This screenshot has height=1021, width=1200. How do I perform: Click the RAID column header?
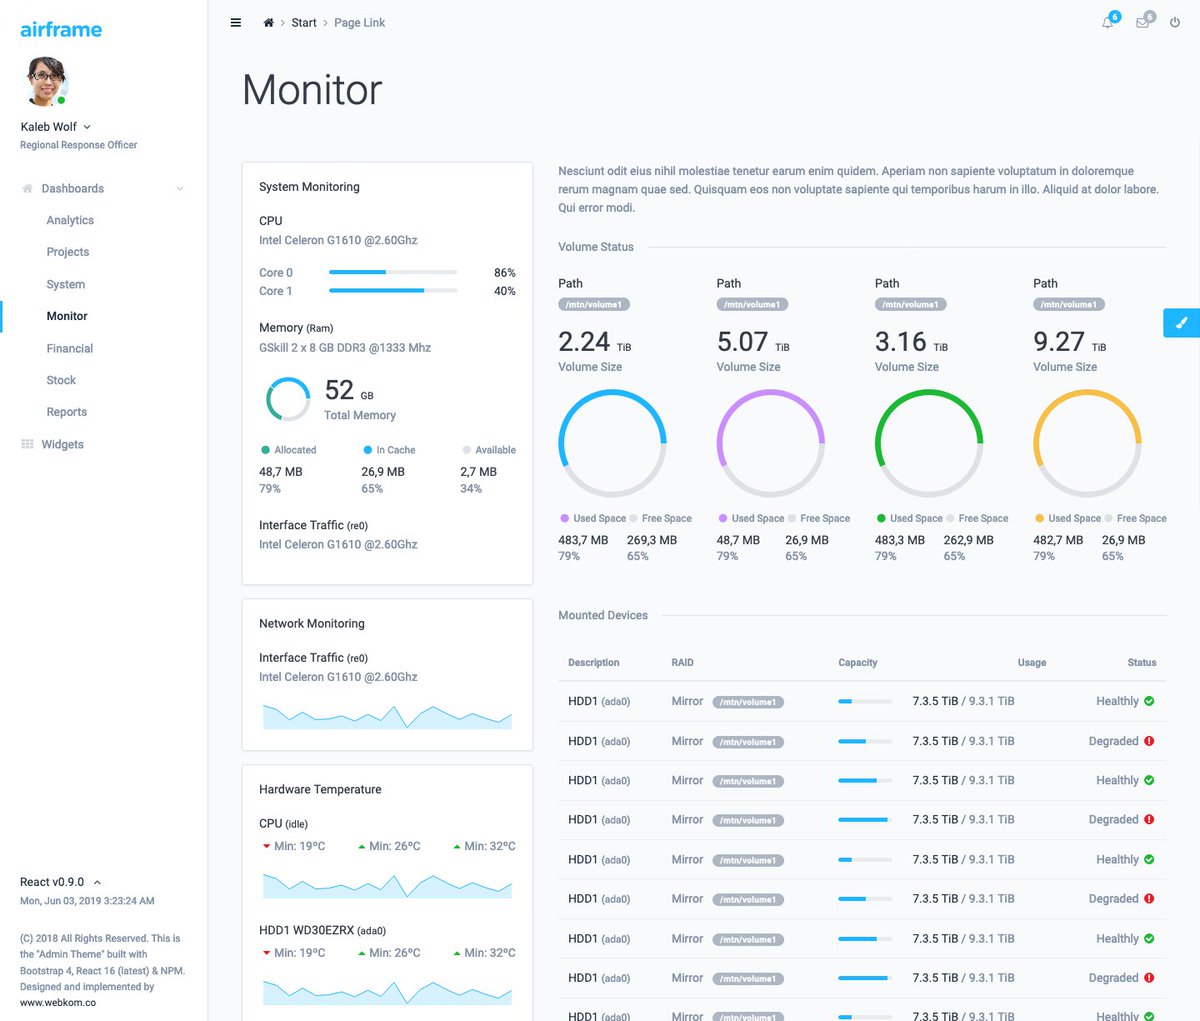[683, 662]
